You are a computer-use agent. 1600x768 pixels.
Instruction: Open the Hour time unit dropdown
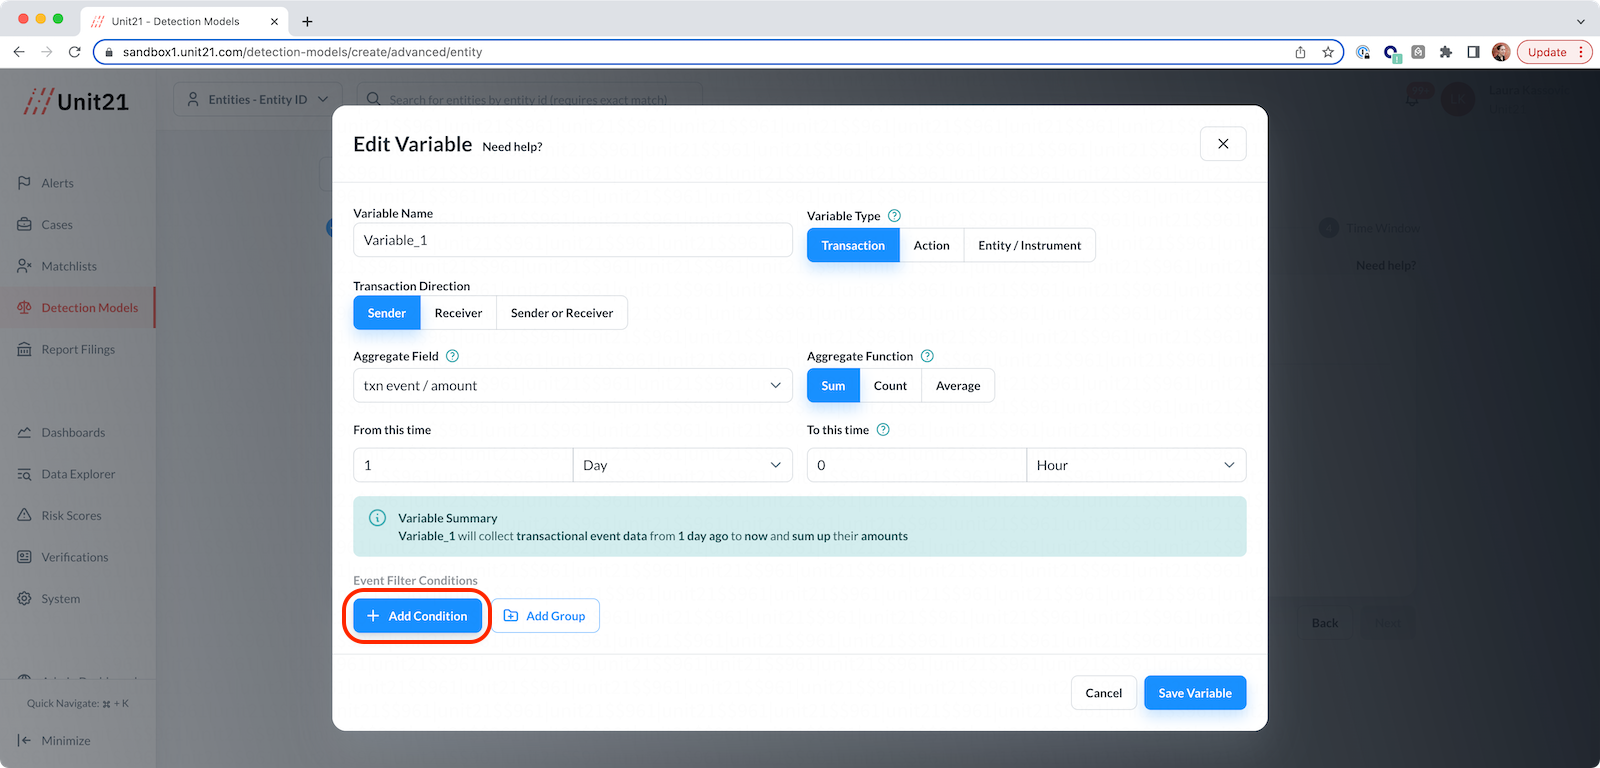click(x=1136, y=465)
